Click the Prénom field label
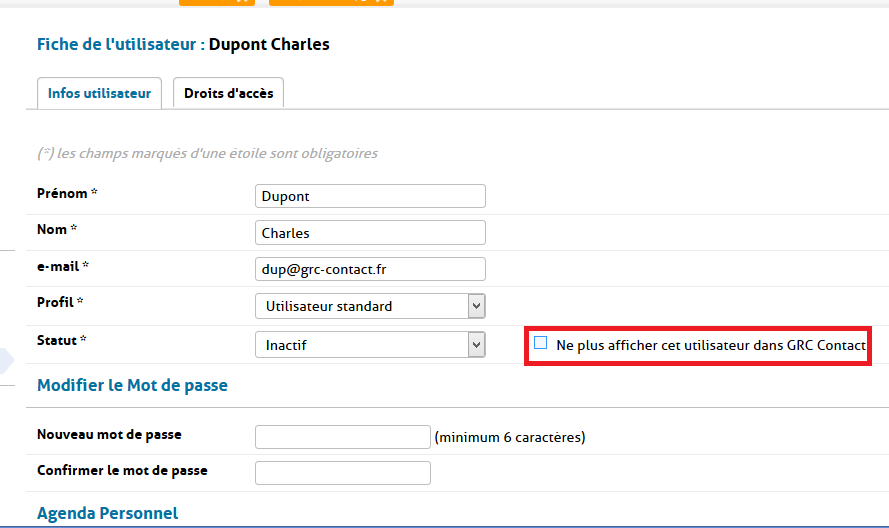 pos(67,193)
